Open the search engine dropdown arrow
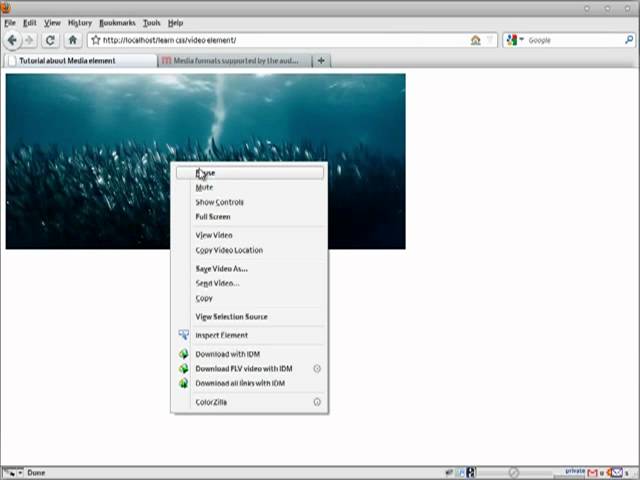The width and height of the screenshot is (640, 480). (521, 40)
